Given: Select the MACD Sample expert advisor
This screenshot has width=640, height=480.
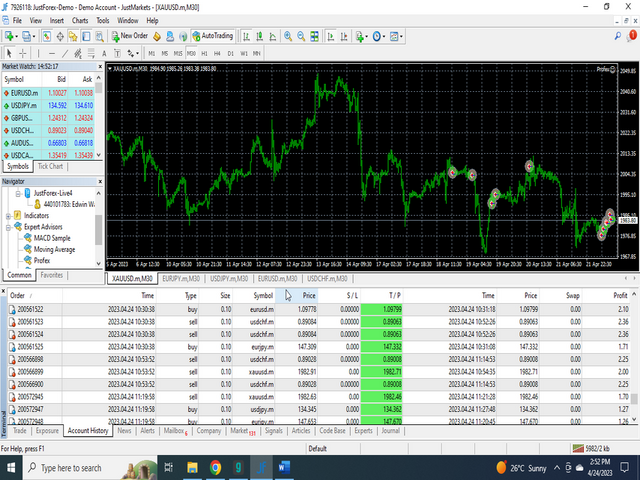Looking at the screenshot, I should (x=52, y=238).
